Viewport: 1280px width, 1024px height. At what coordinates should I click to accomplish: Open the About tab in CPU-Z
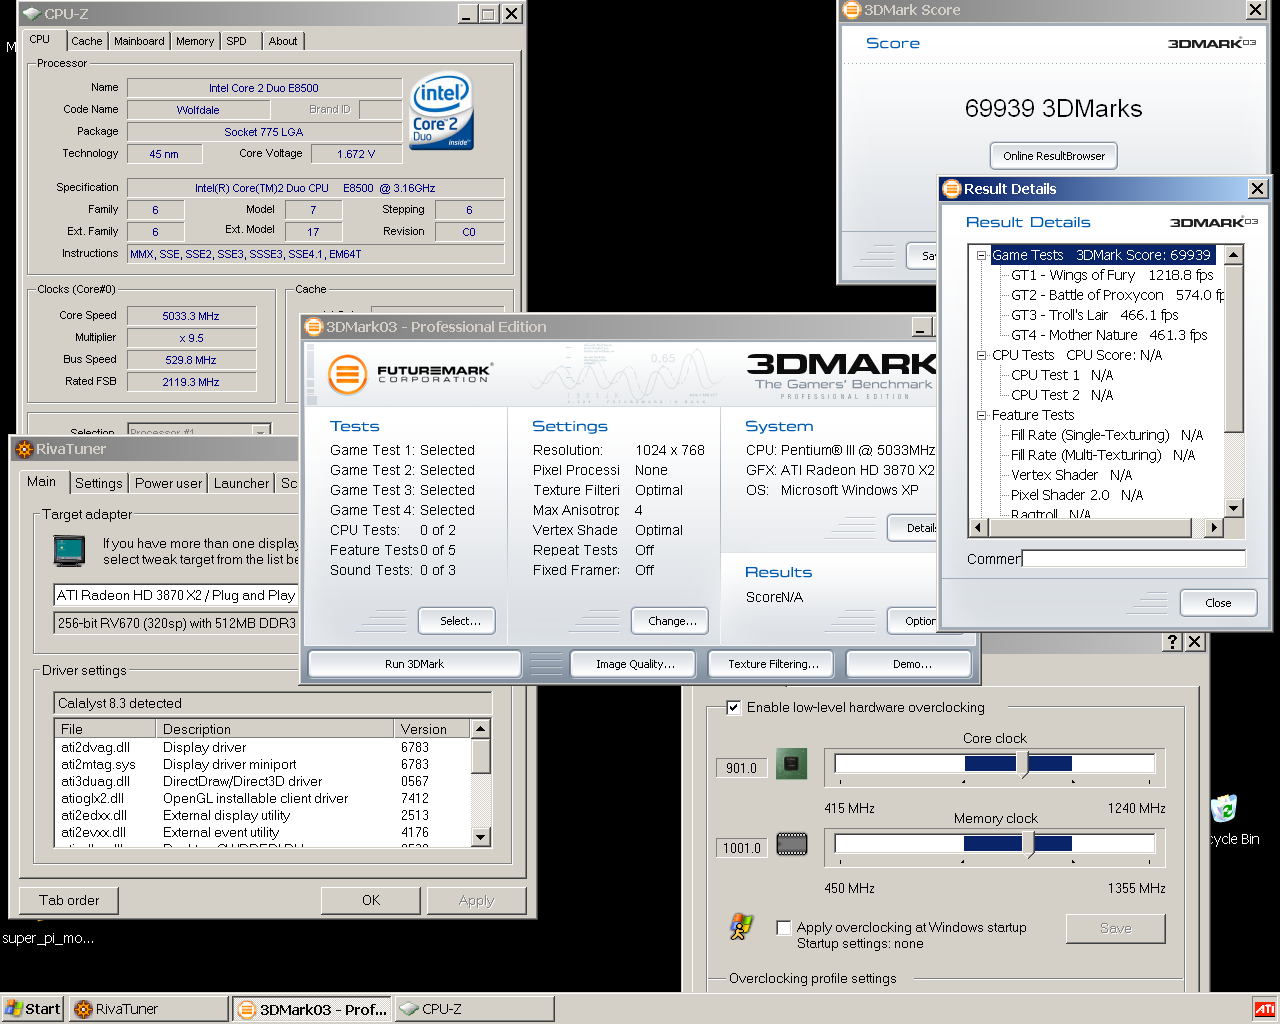[x=283, y=41]
